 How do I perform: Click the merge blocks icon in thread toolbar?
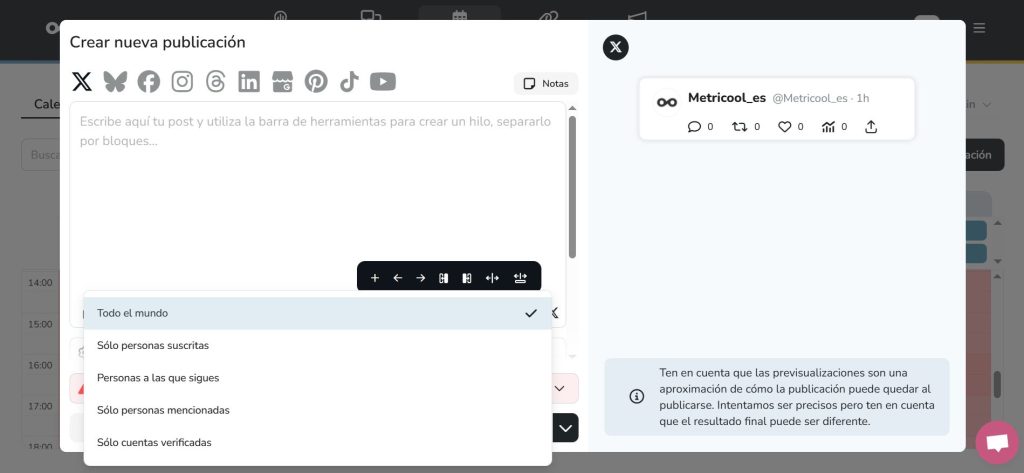[443, 278]
